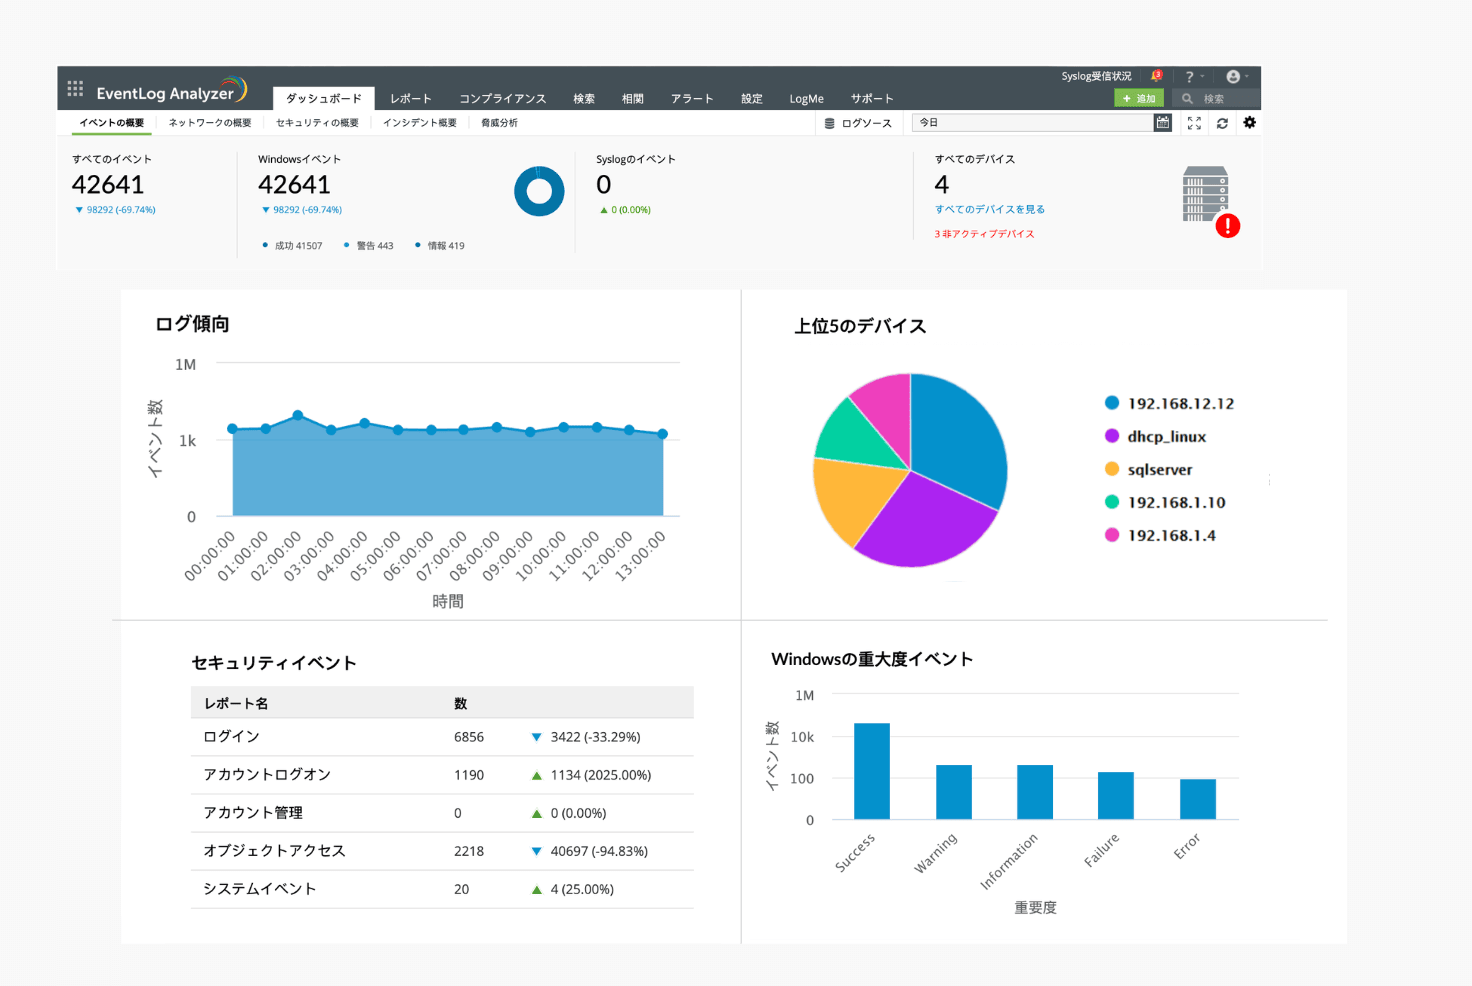Click the alert icon on the device image
Image resolution: width=1472 pixels, height=986 pixels.
coord(1228,226)
